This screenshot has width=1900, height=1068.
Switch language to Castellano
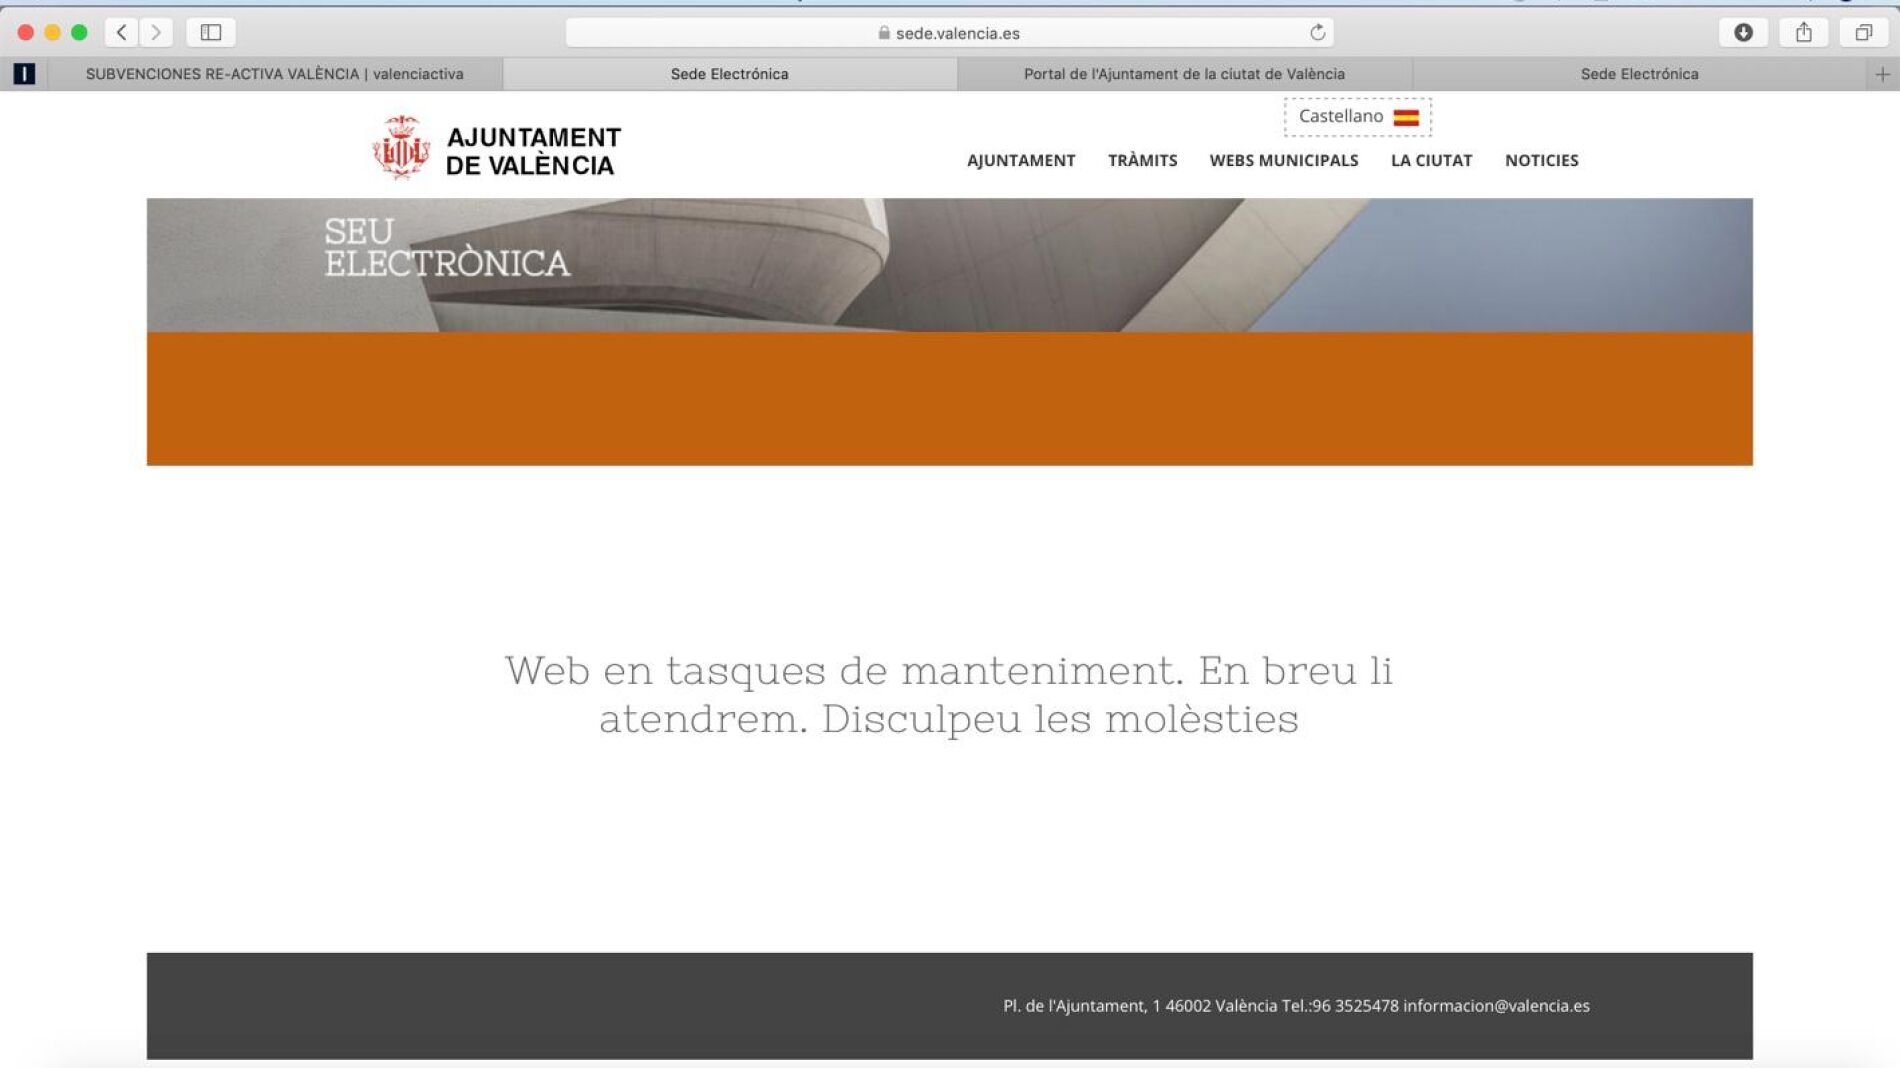coord(1357,117)
